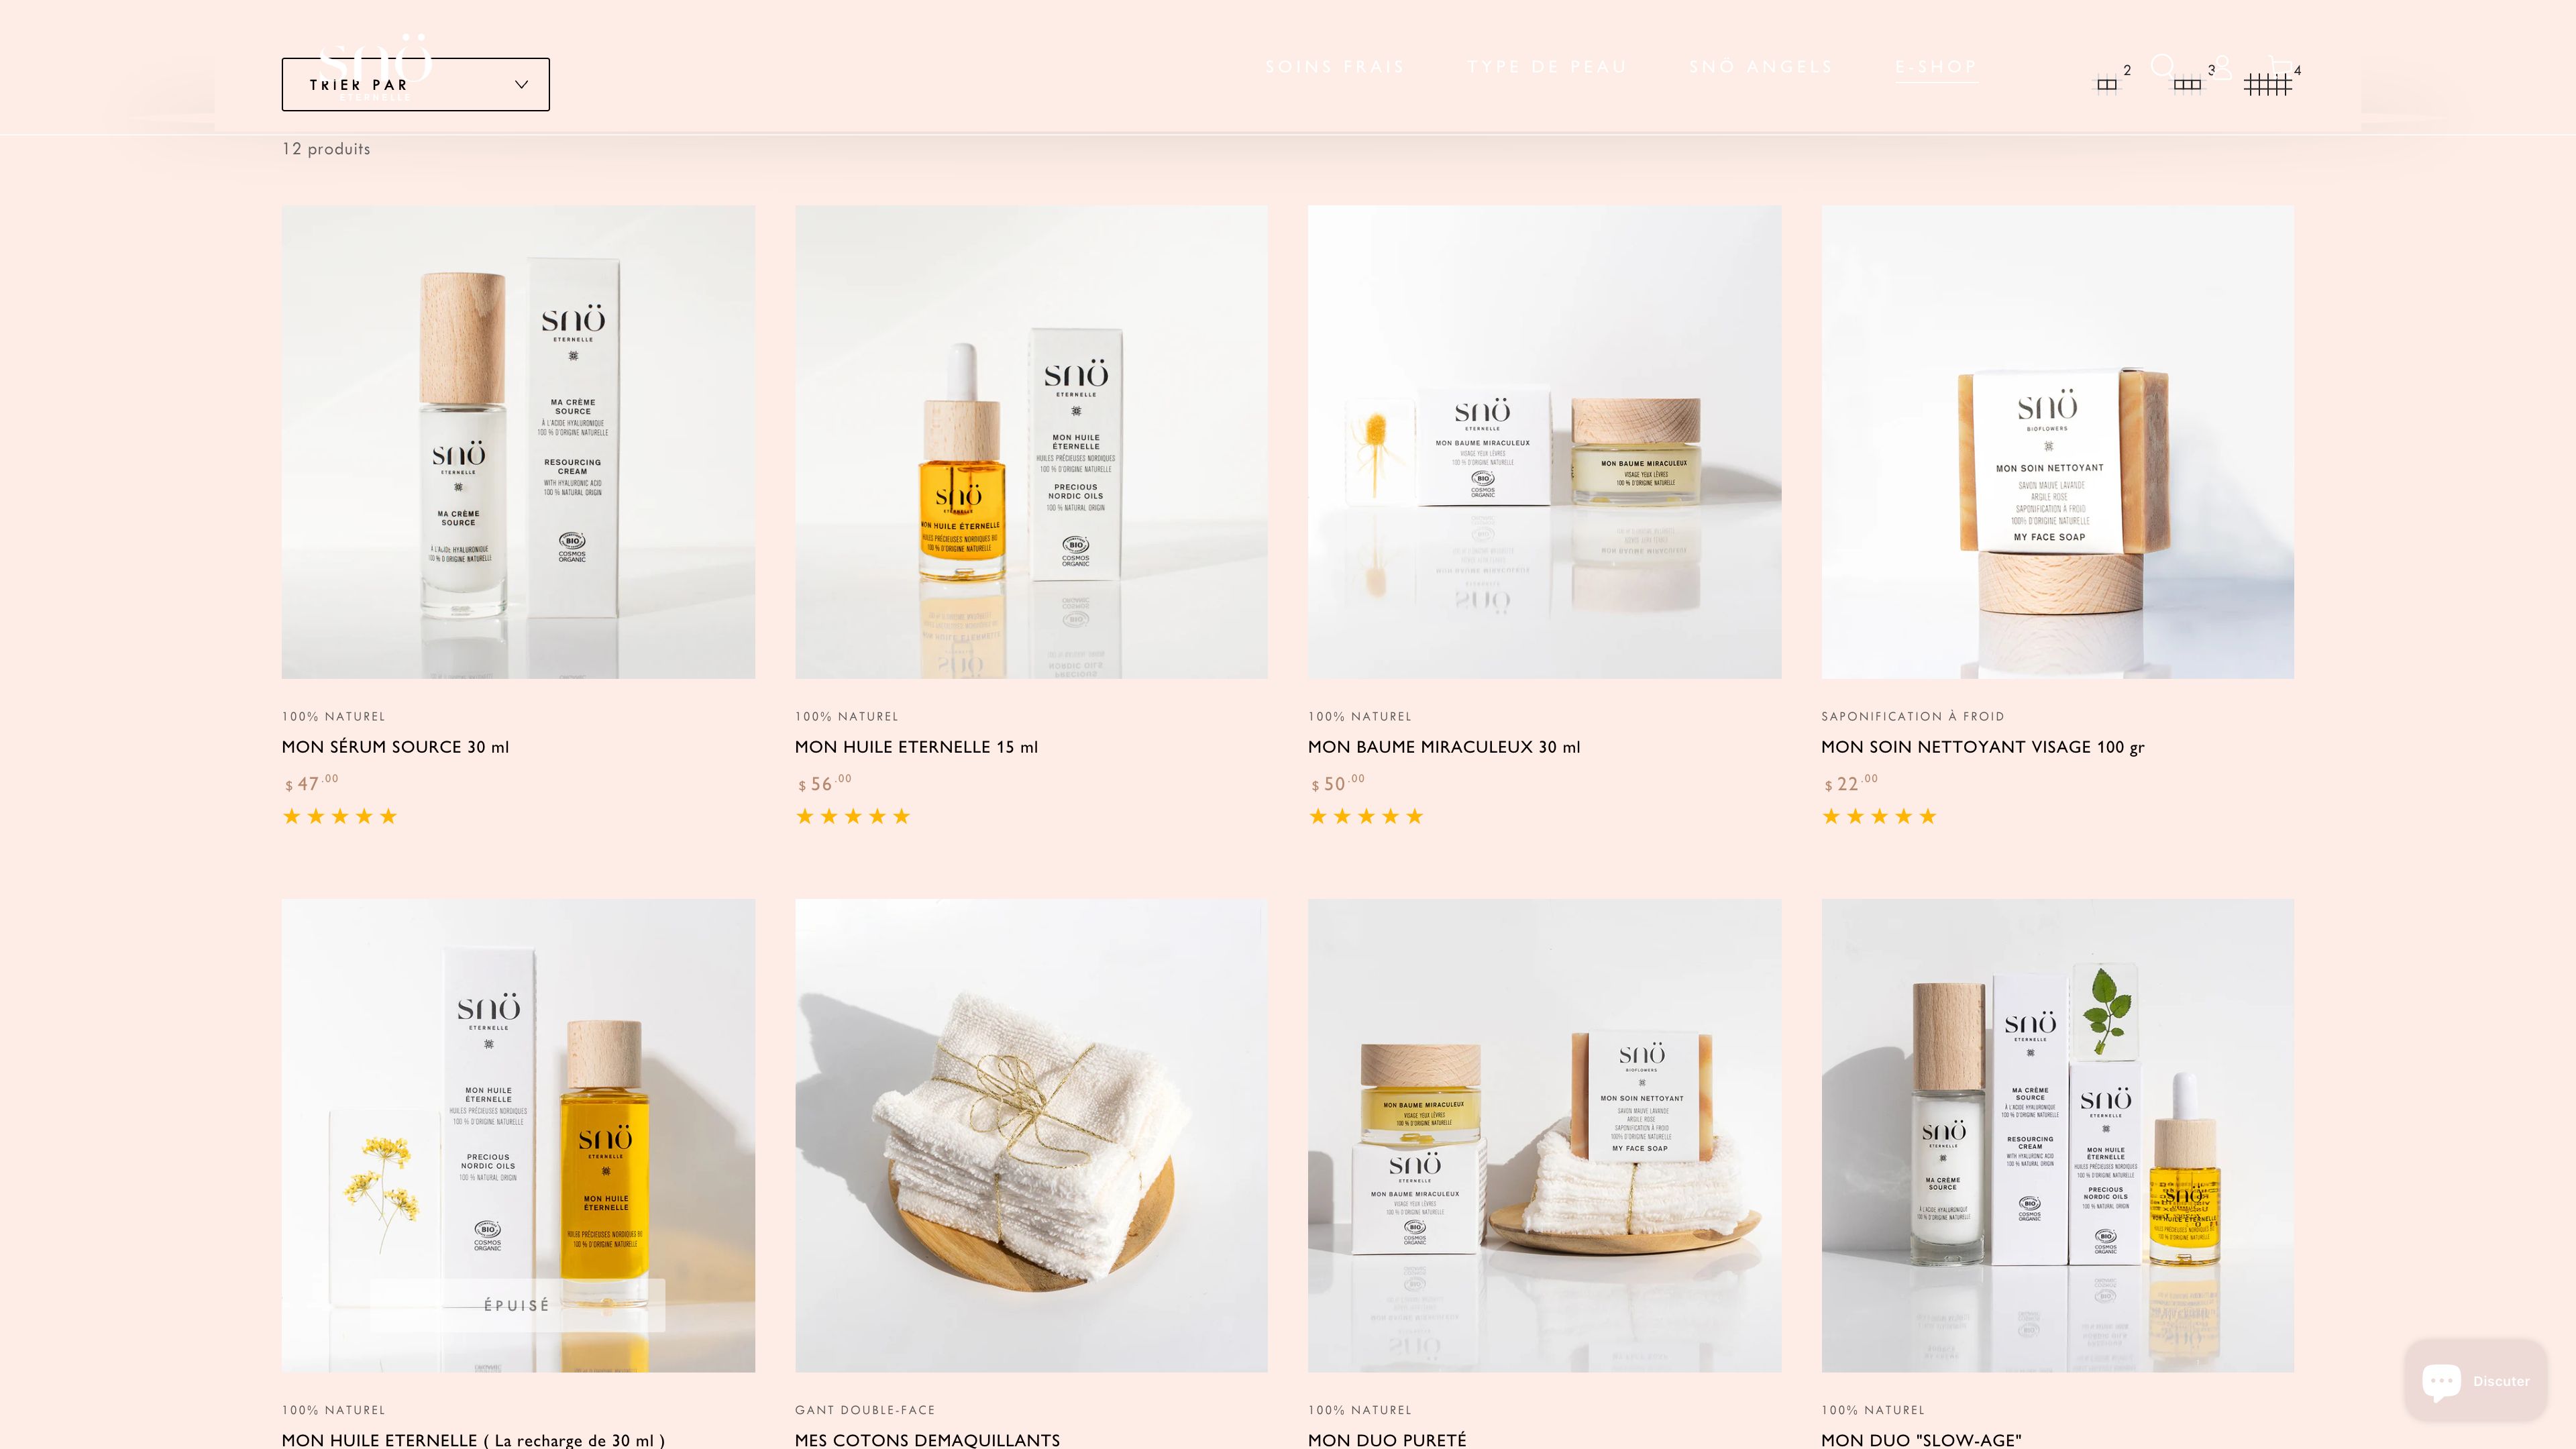Screen dimensions: 2576x1449
Task: Open the TYPE DE PEAU menu
Action: [x=1547, y=67]
